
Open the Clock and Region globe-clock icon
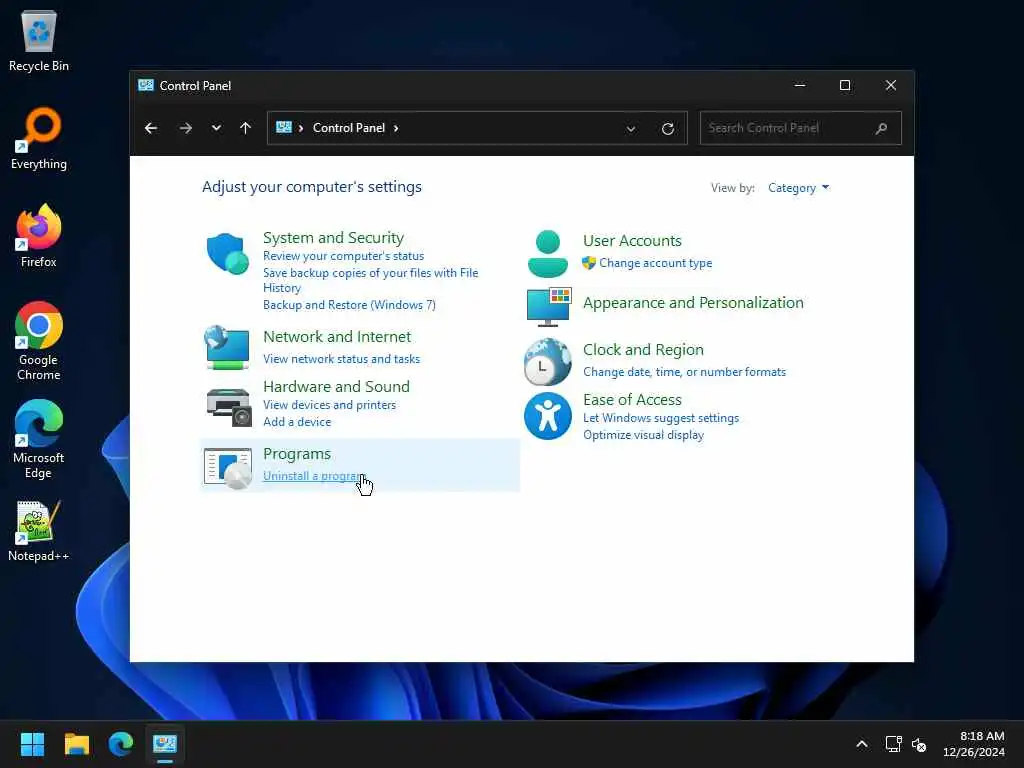tap(547, 361)
